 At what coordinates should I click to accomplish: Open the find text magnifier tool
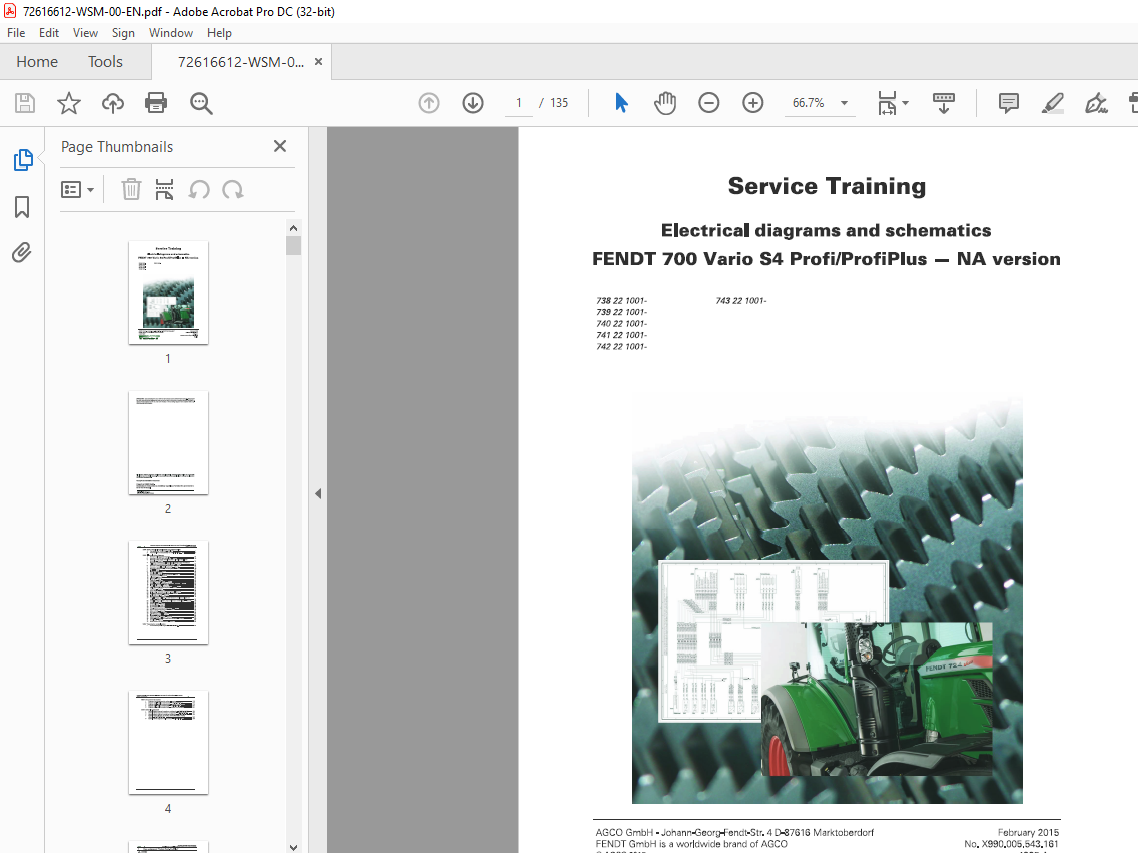tap(201, 103)
